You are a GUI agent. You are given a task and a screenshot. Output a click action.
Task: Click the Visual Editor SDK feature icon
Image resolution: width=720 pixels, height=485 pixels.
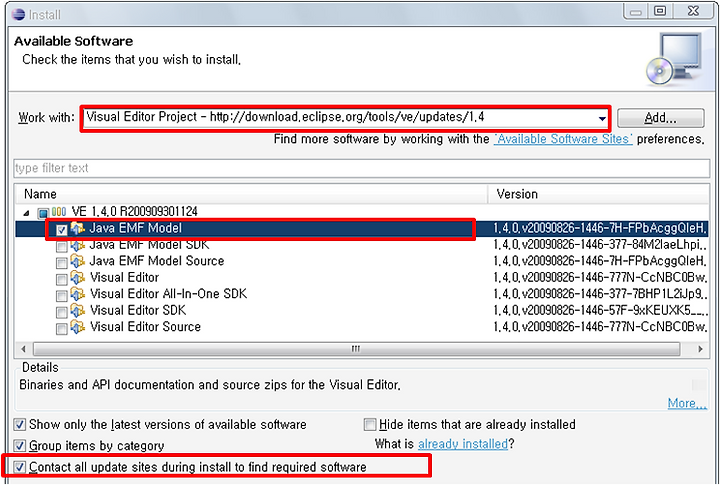pos(78,311)
